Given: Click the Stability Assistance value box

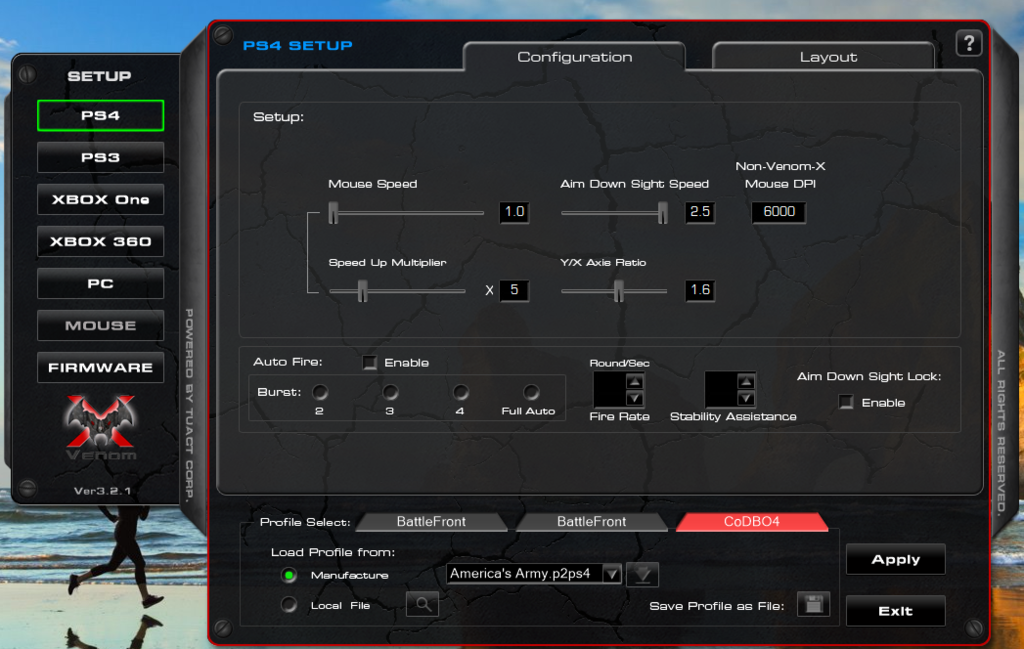Looking at the screenshot, I should pyautogui.click(x=720, y=390).
